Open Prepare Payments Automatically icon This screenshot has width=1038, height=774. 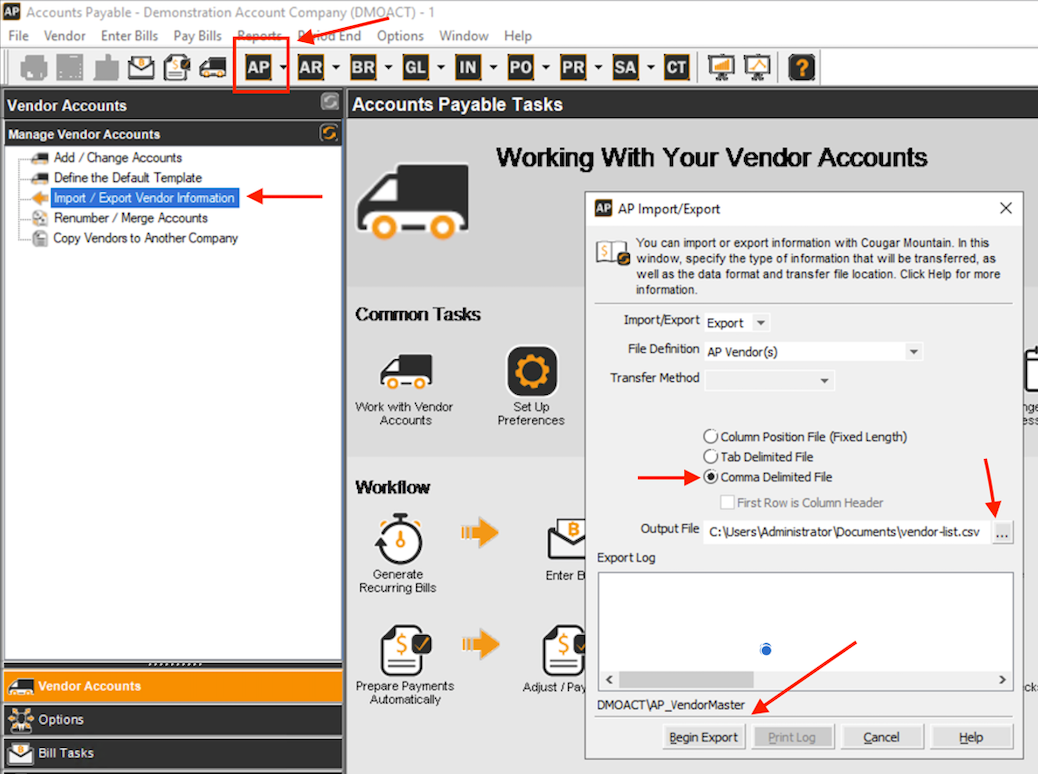[404, 650]
